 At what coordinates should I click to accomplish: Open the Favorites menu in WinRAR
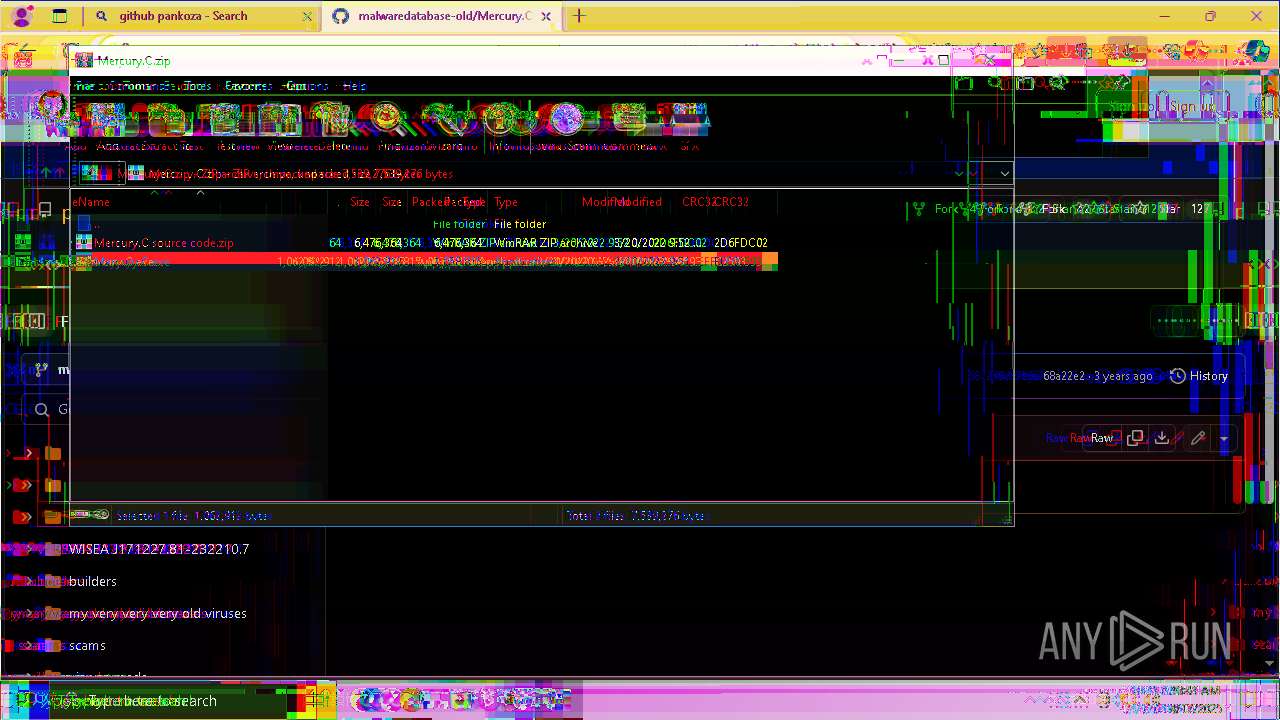click(248, 86)
